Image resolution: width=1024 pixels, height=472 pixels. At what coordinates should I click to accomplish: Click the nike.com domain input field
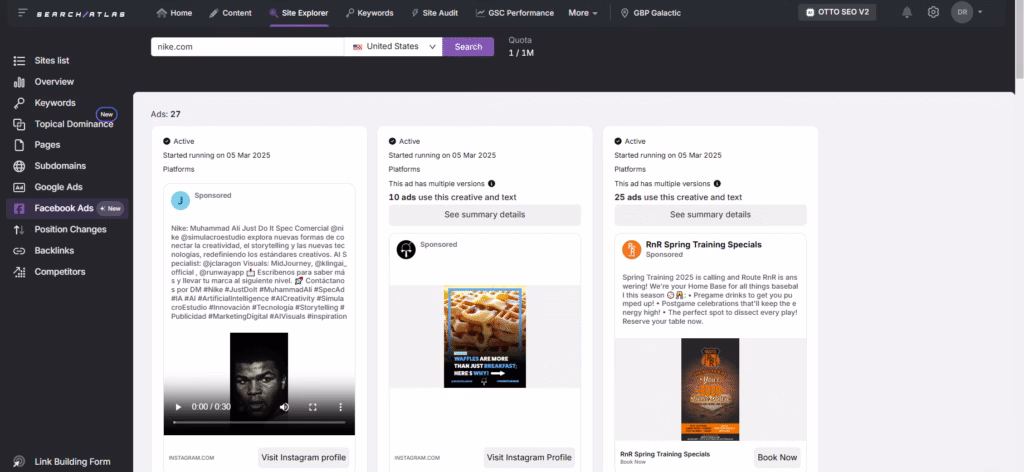[x=245, y=46]
